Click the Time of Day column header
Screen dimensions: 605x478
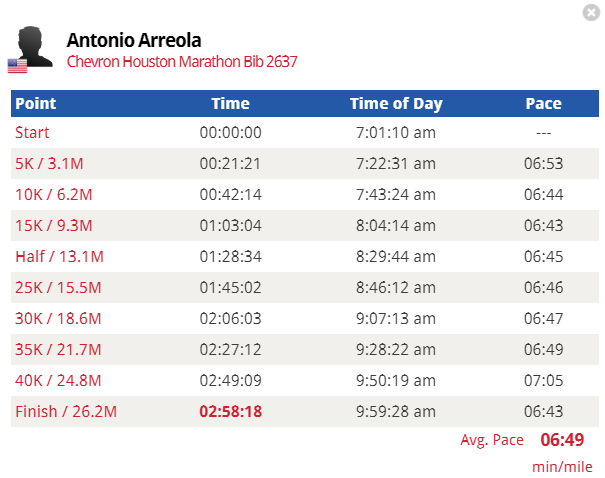pos(396,103)
